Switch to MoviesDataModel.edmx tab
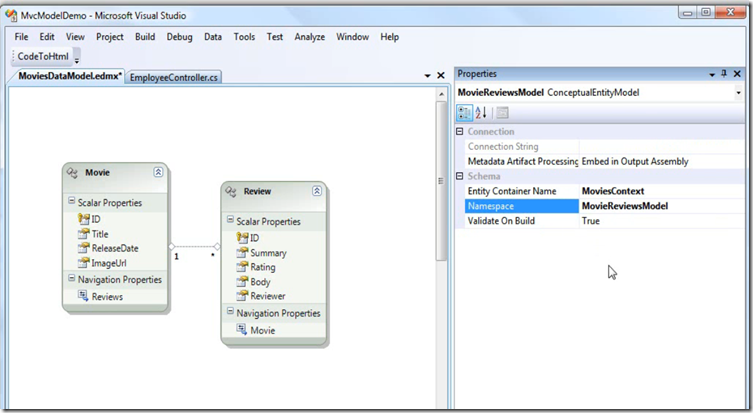The height and width of the screenshot is (413, 753). pos(70,76)
